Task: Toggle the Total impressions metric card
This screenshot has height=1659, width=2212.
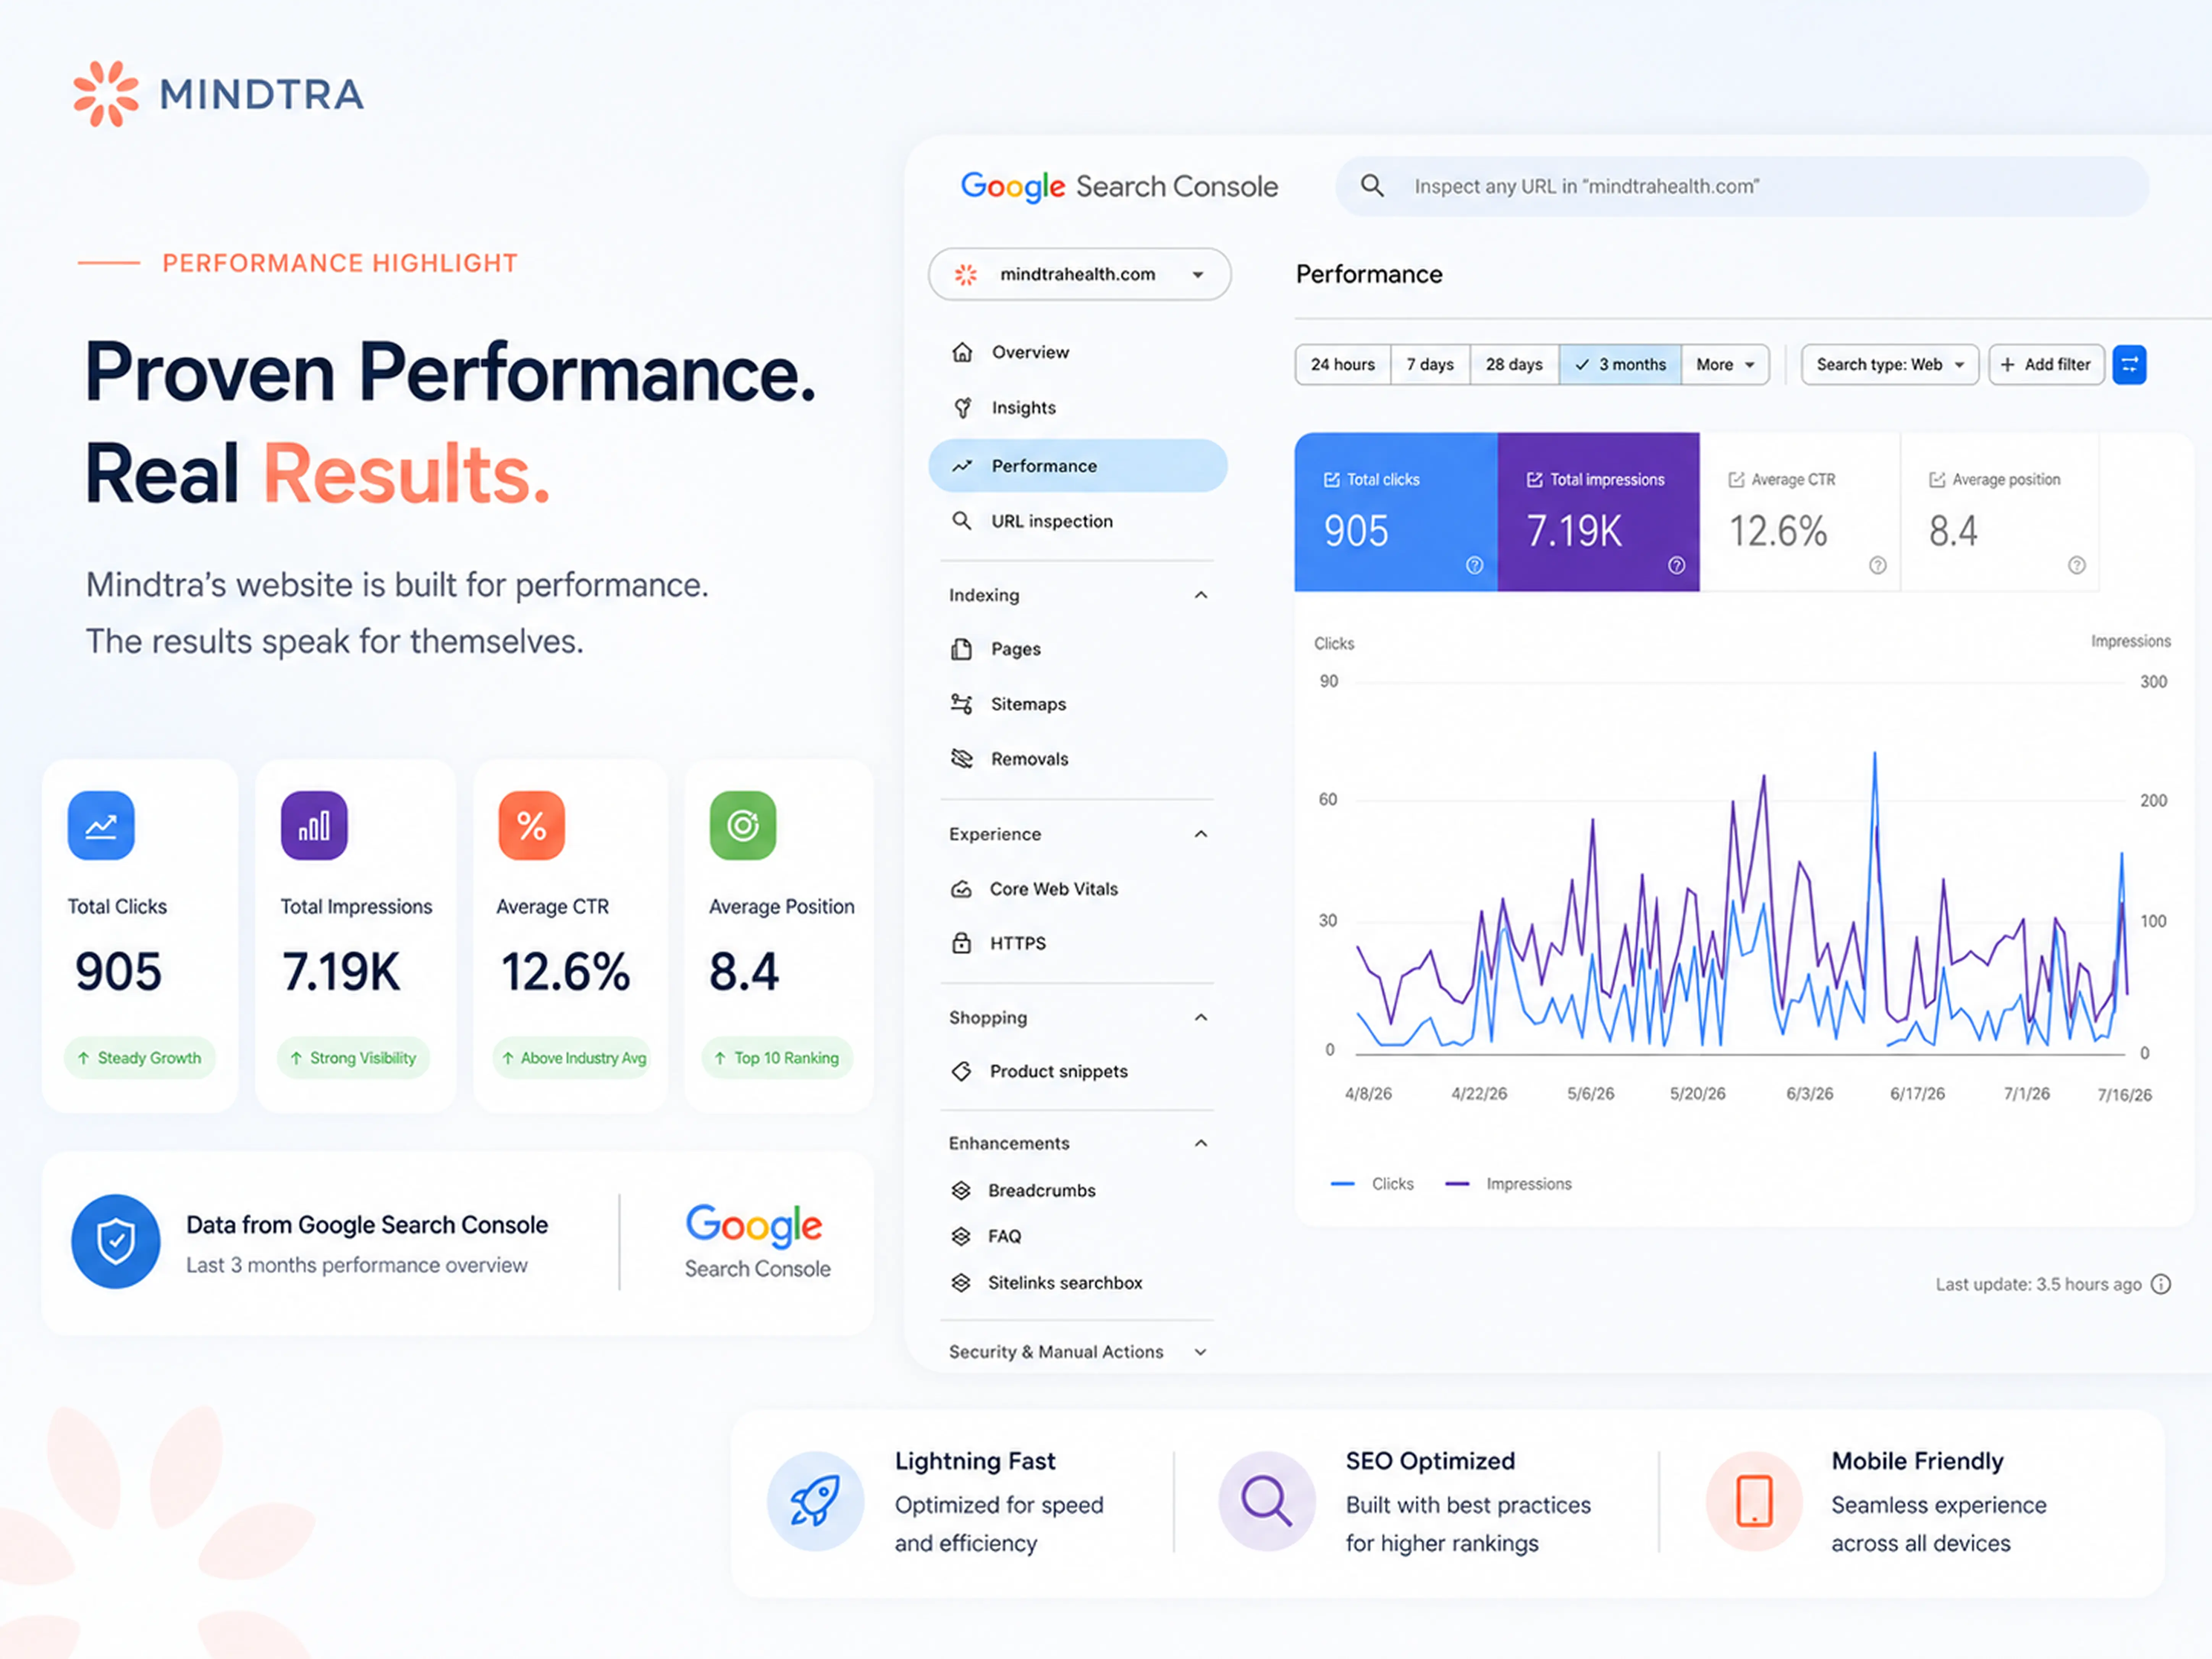Action: pyautogui.click(x=1599, y=512)
